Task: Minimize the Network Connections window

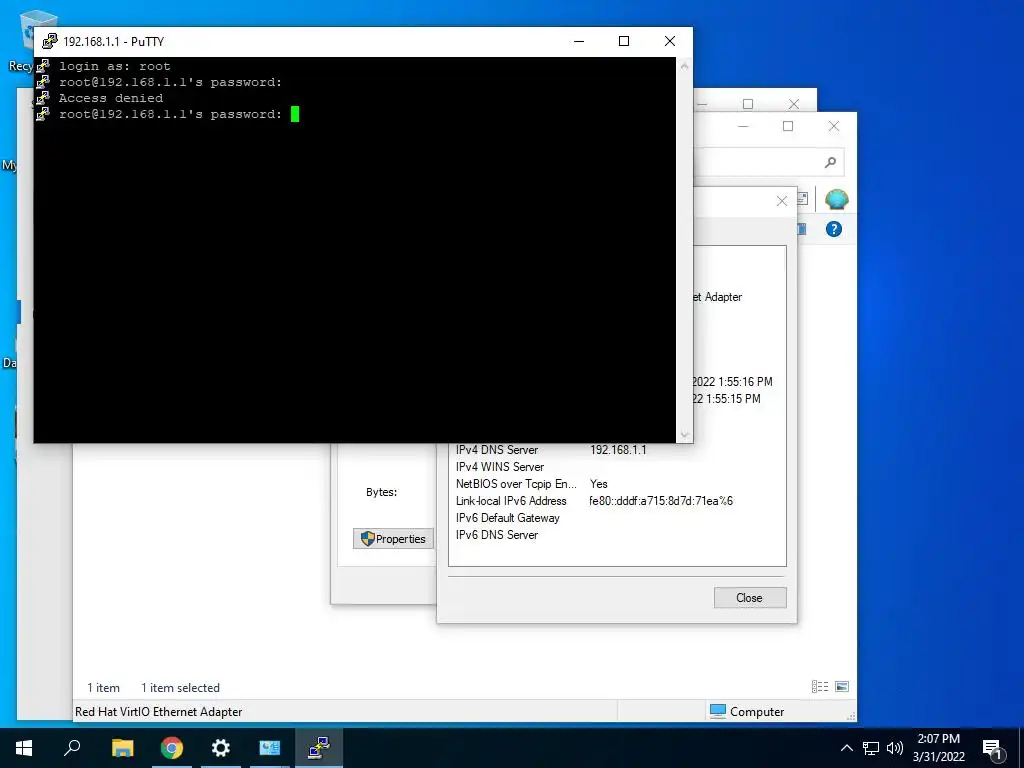Action: [x=743, y=126]
